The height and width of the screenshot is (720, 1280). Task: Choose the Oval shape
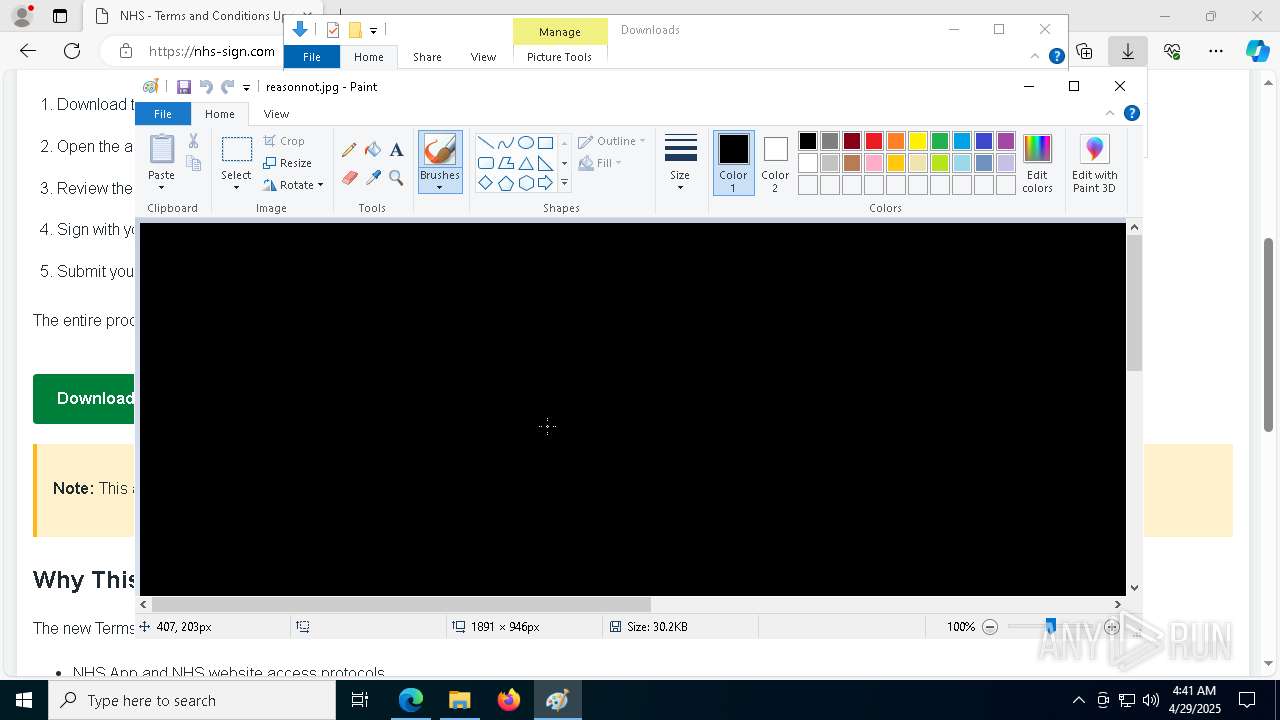pos(525,142)
